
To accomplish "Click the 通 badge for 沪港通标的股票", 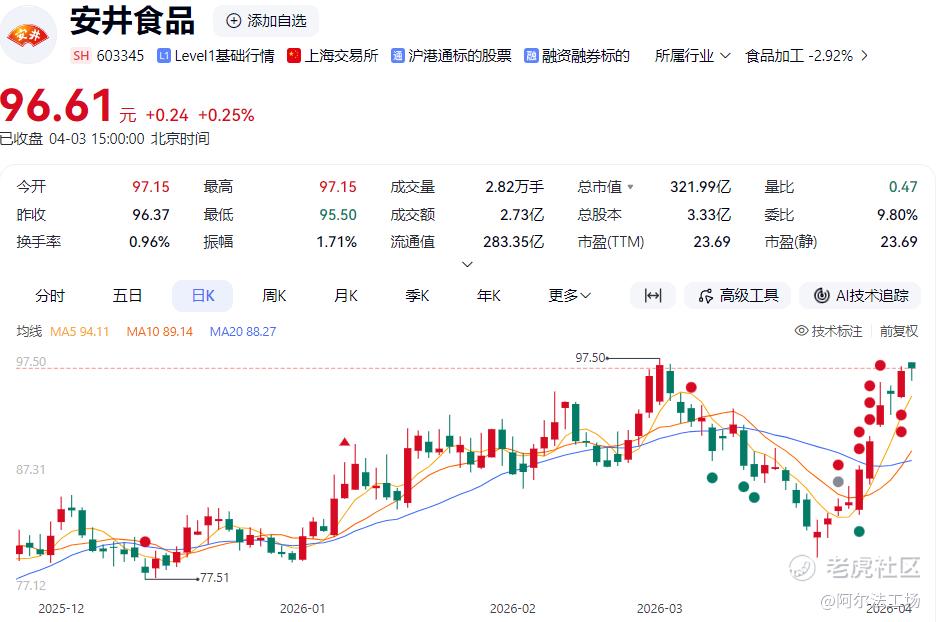I will (398, 56).
